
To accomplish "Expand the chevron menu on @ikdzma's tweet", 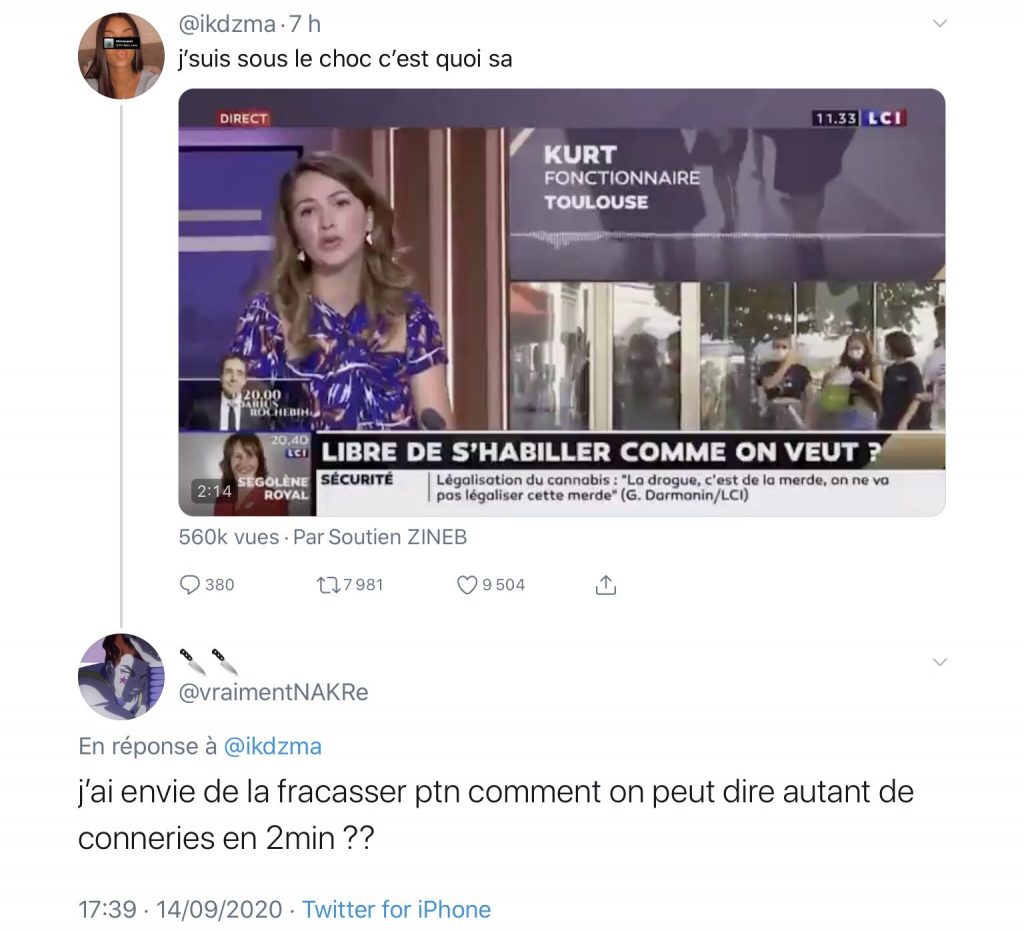I will [x=940, y=24].
